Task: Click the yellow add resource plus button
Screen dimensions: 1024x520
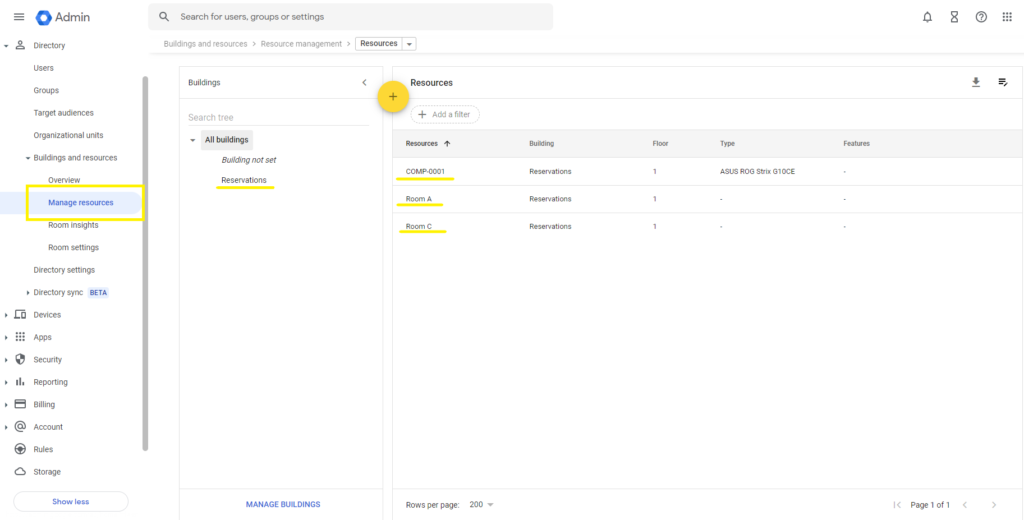Action: pyautogui.click(x=393, y=96)
